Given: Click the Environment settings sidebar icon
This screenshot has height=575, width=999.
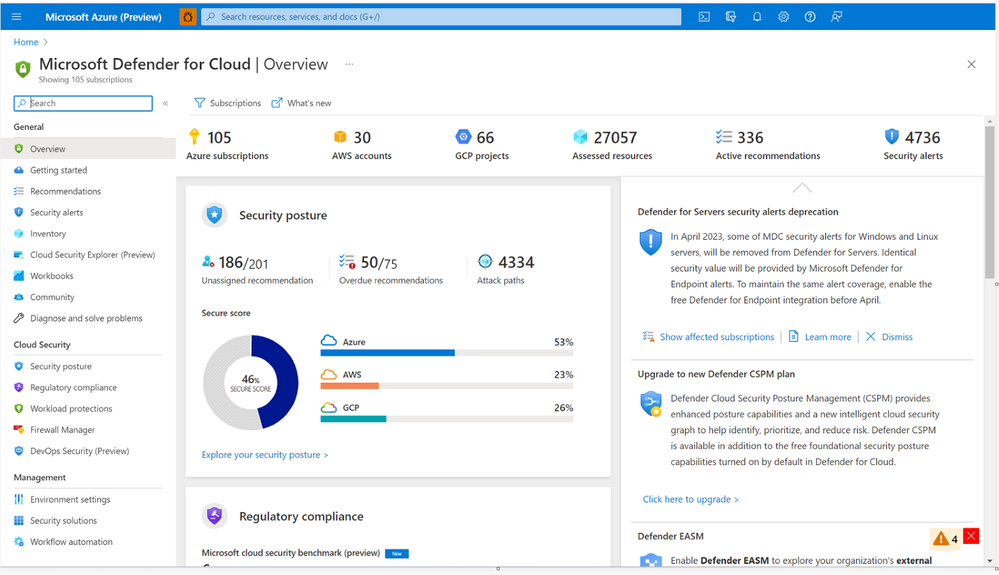Looking at the screenshot, I should coord(18,499).
